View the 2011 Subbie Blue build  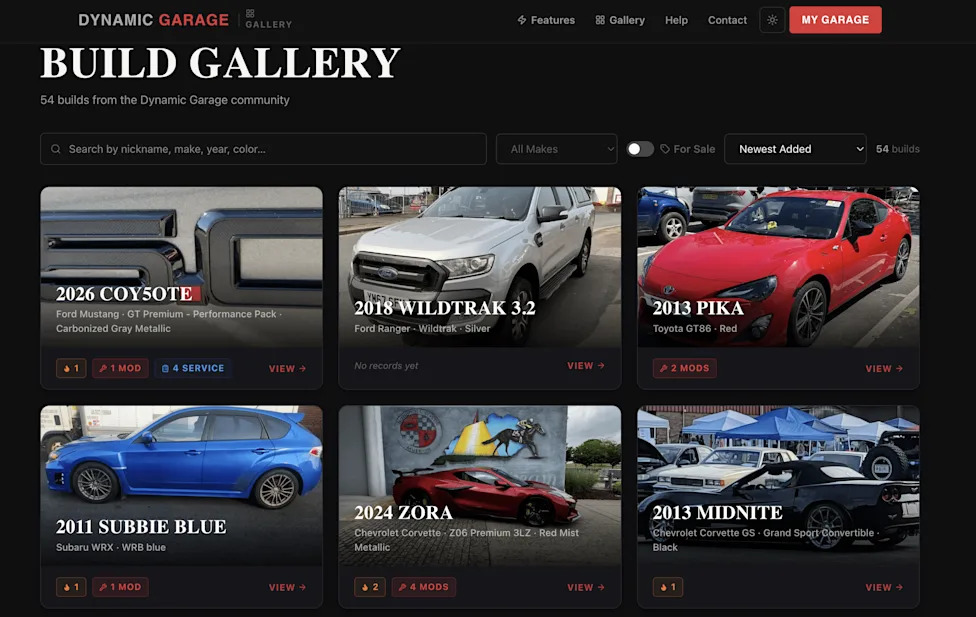(288, 587)
